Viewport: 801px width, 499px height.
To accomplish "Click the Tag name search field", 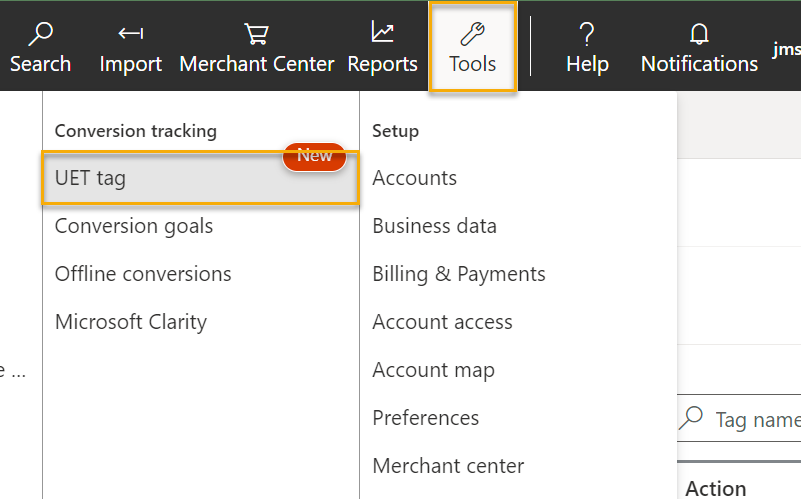I will point(757,419).
